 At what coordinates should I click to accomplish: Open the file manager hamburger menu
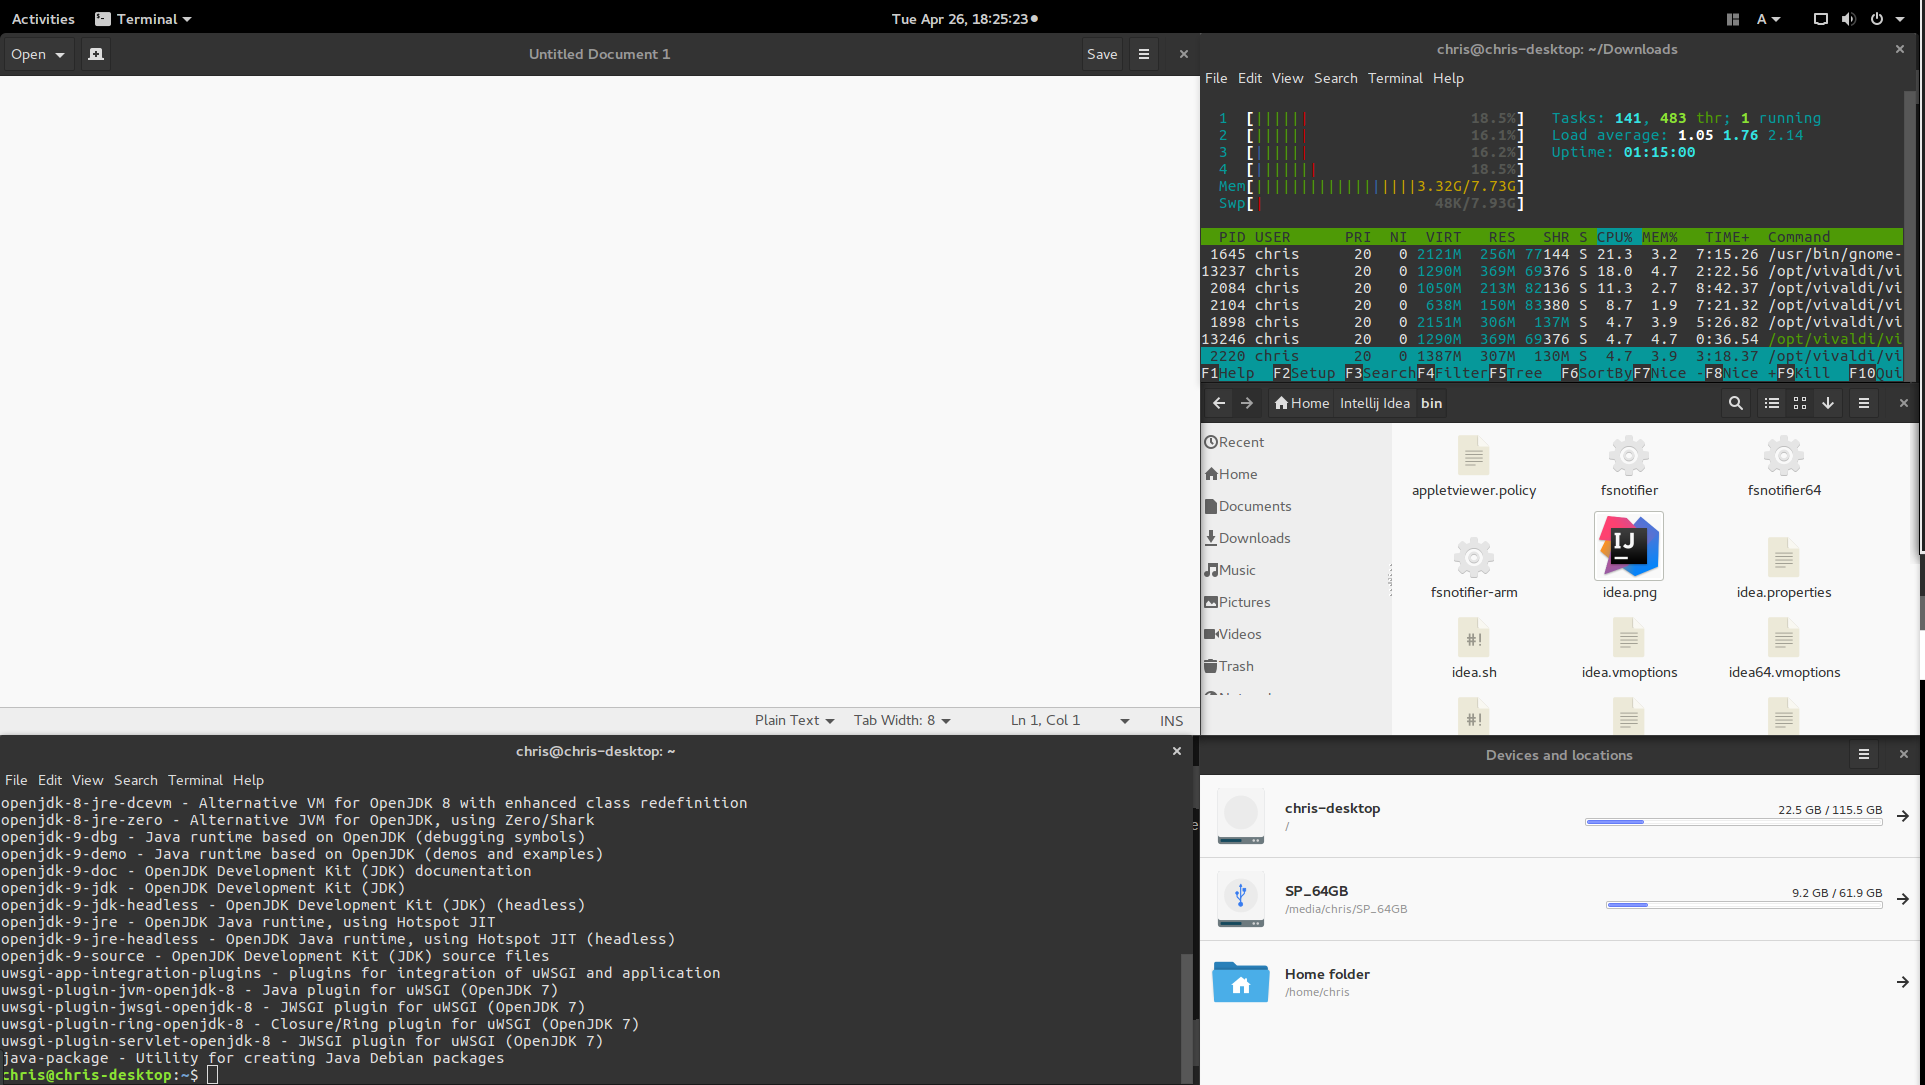pyautogui.click(x=1864, y=403)
